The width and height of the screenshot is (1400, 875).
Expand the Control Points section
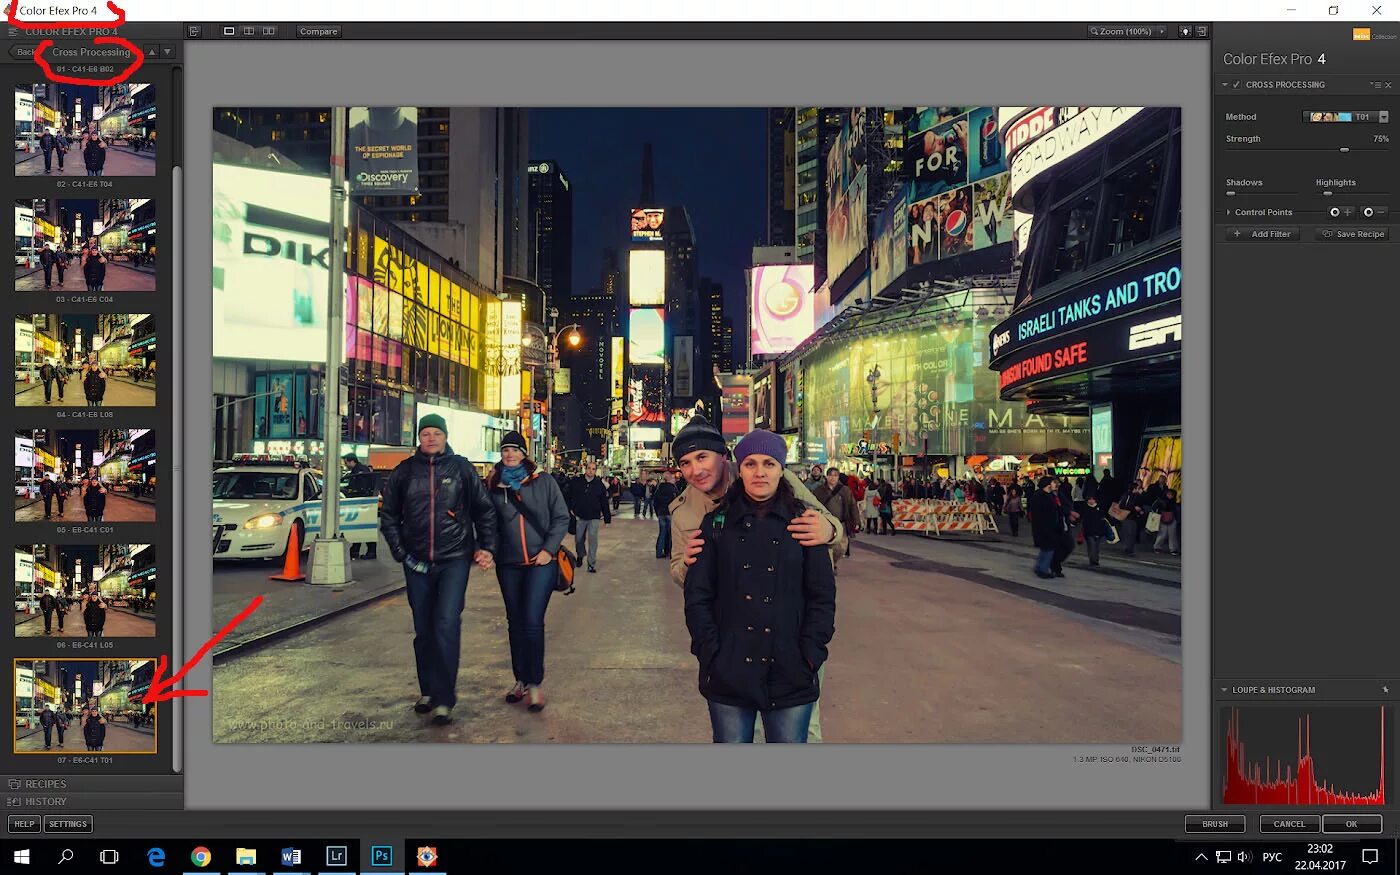tap(1229, 212)
